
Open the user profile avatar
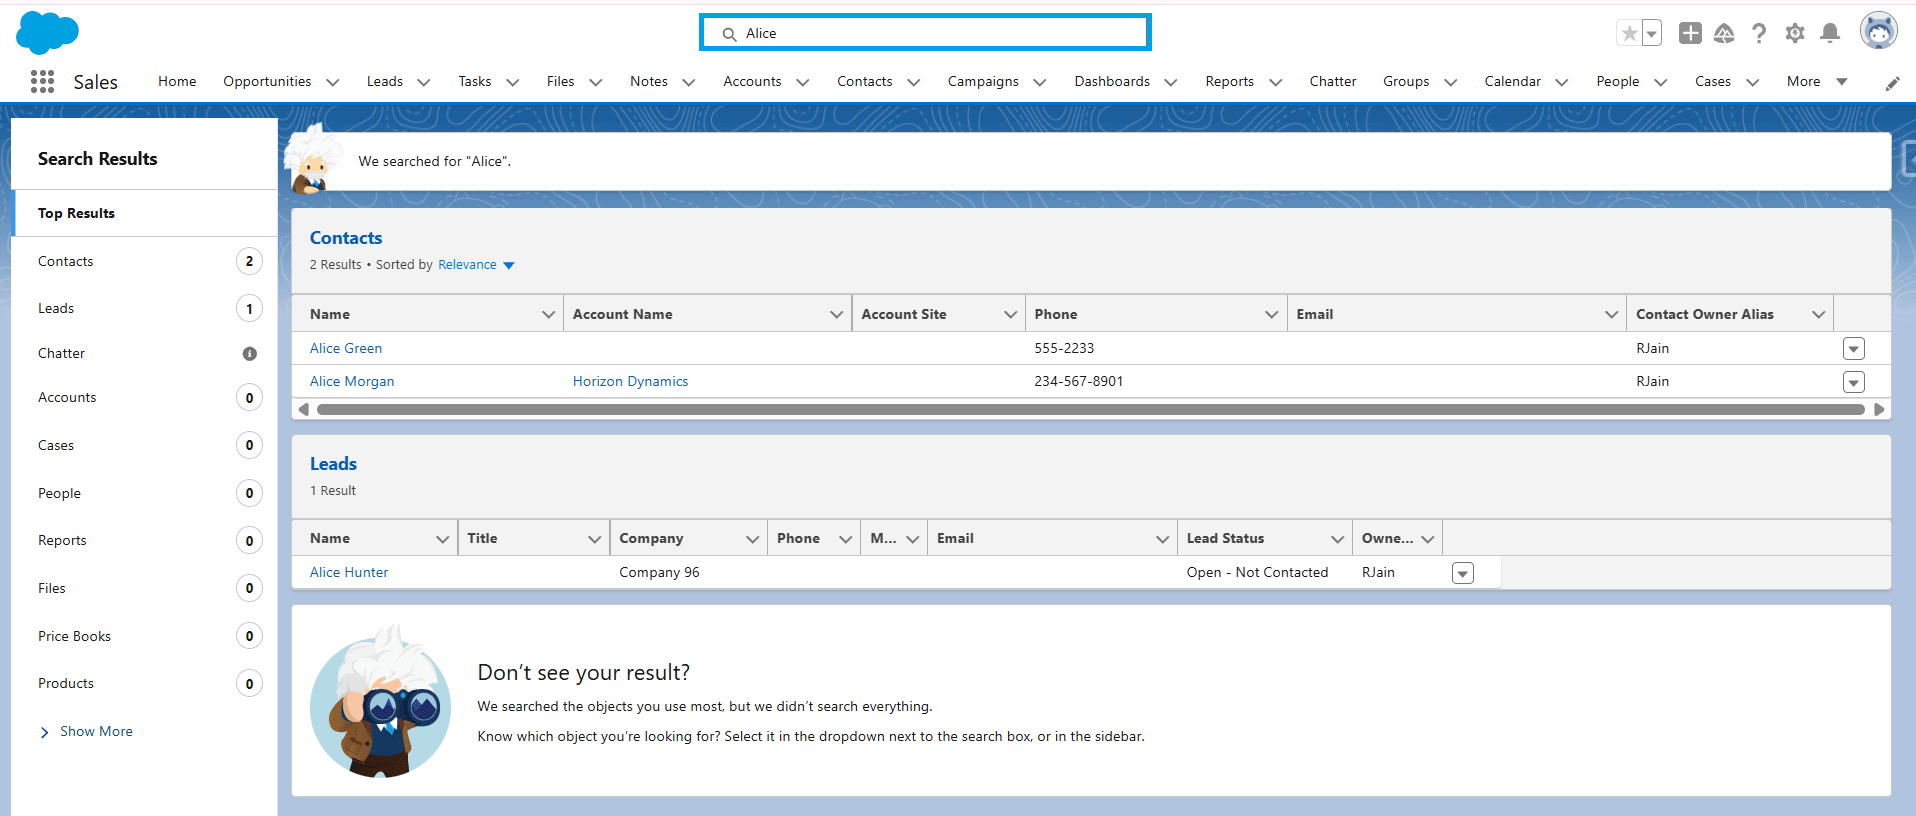(1879, 31)
